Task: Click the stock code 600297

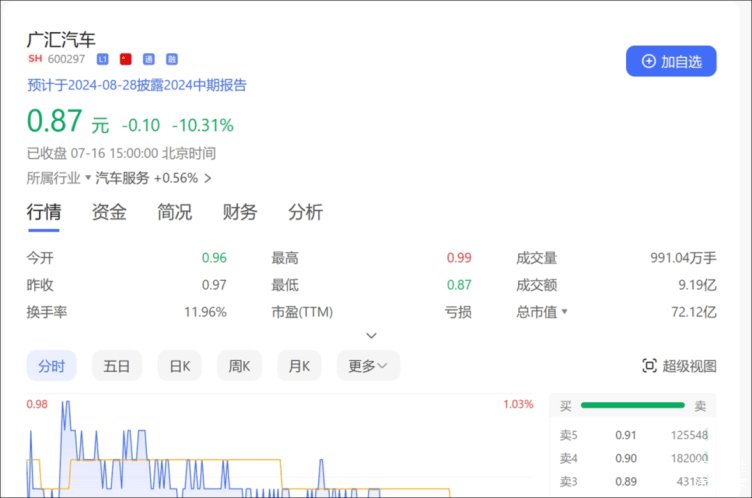Action: pyautogui.click(x=66, y=59)
